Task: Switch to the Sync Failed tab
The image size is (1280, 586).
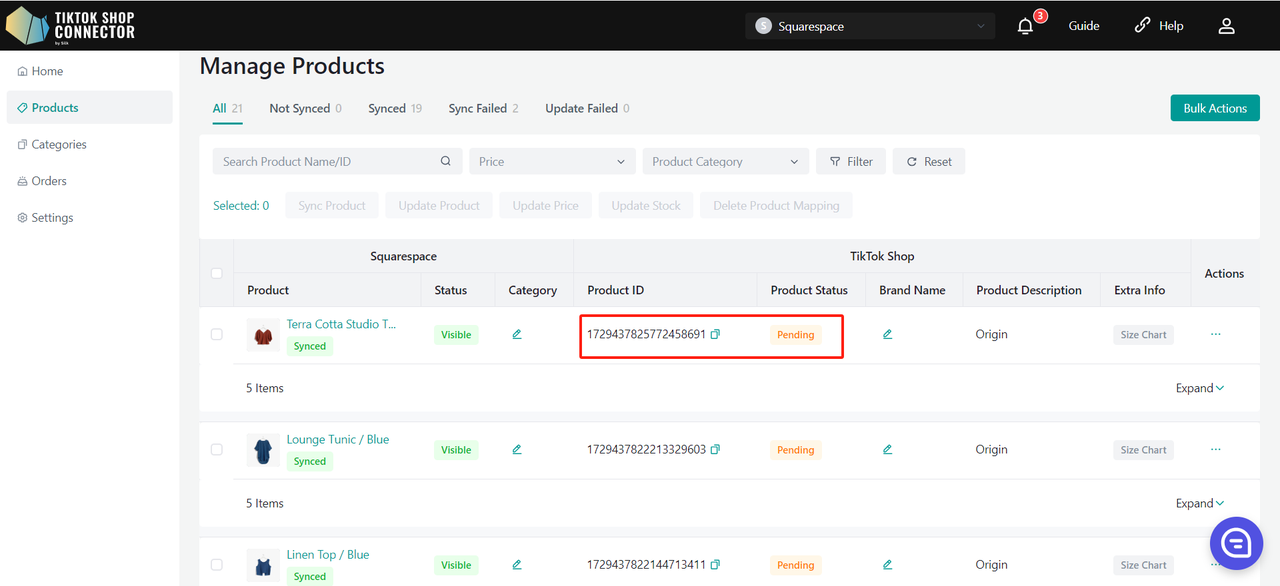Action: coord(482,109)
